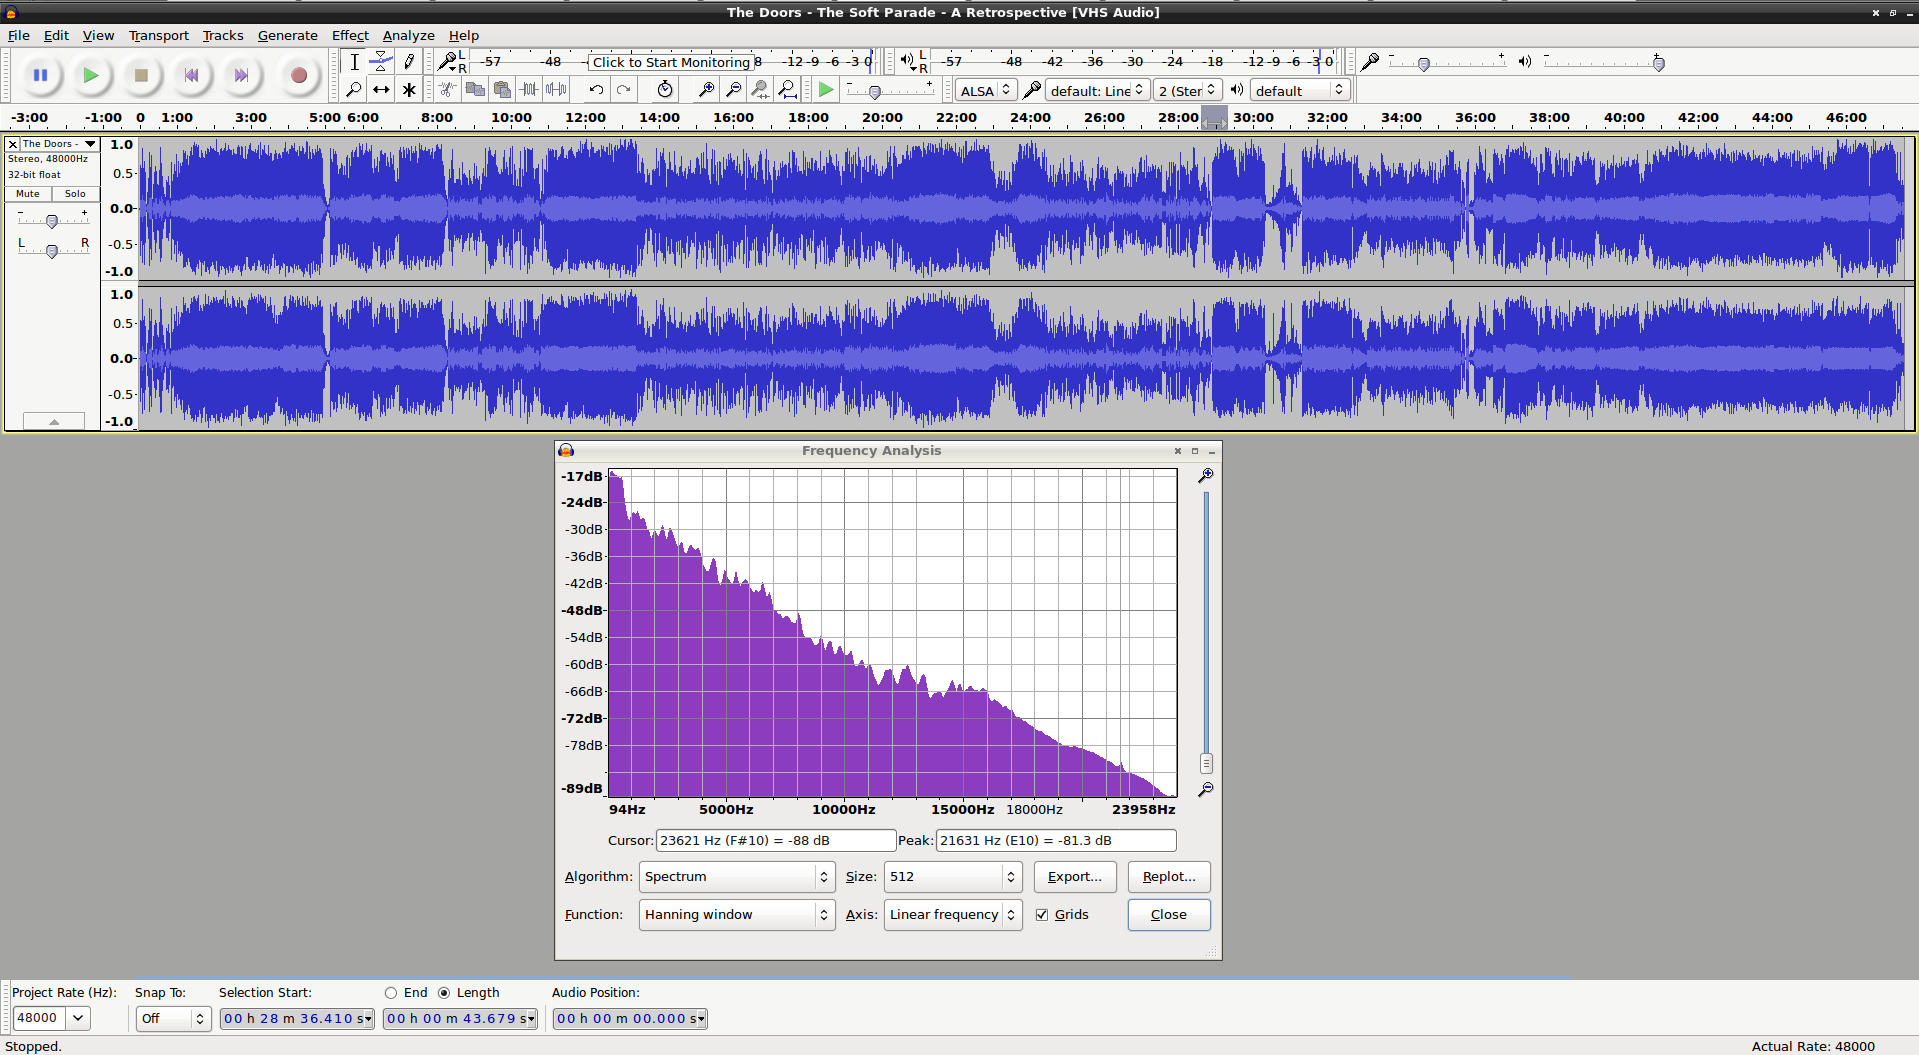
Task: Click the Undo arrow icon
Action: click(596, 89)
